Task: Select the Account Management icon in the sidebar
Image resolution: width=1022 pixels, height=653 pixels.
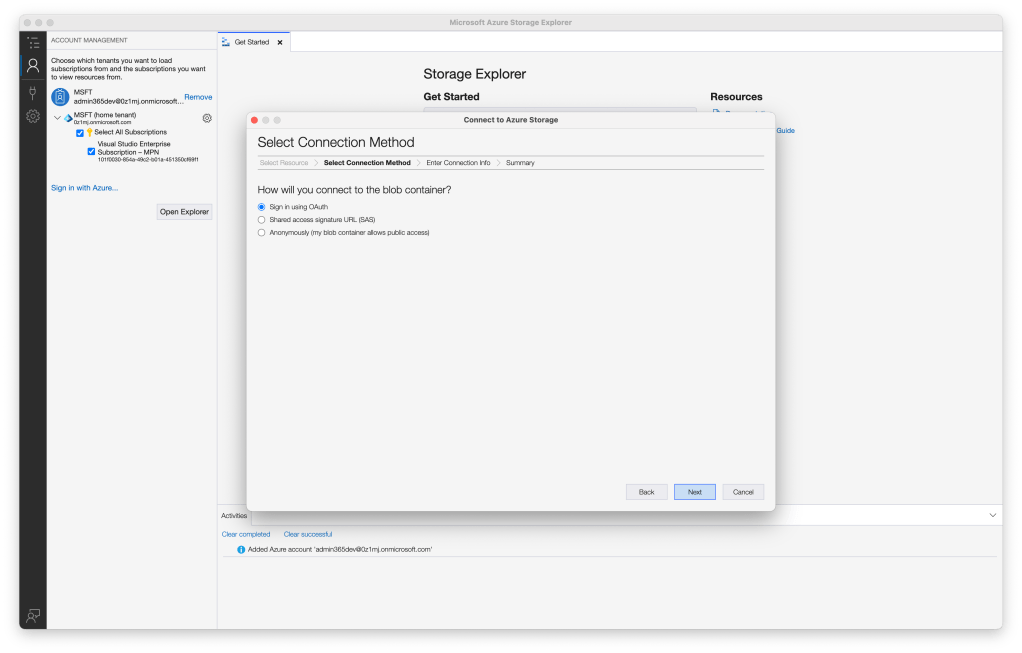Action: click(x=33, y=67)
